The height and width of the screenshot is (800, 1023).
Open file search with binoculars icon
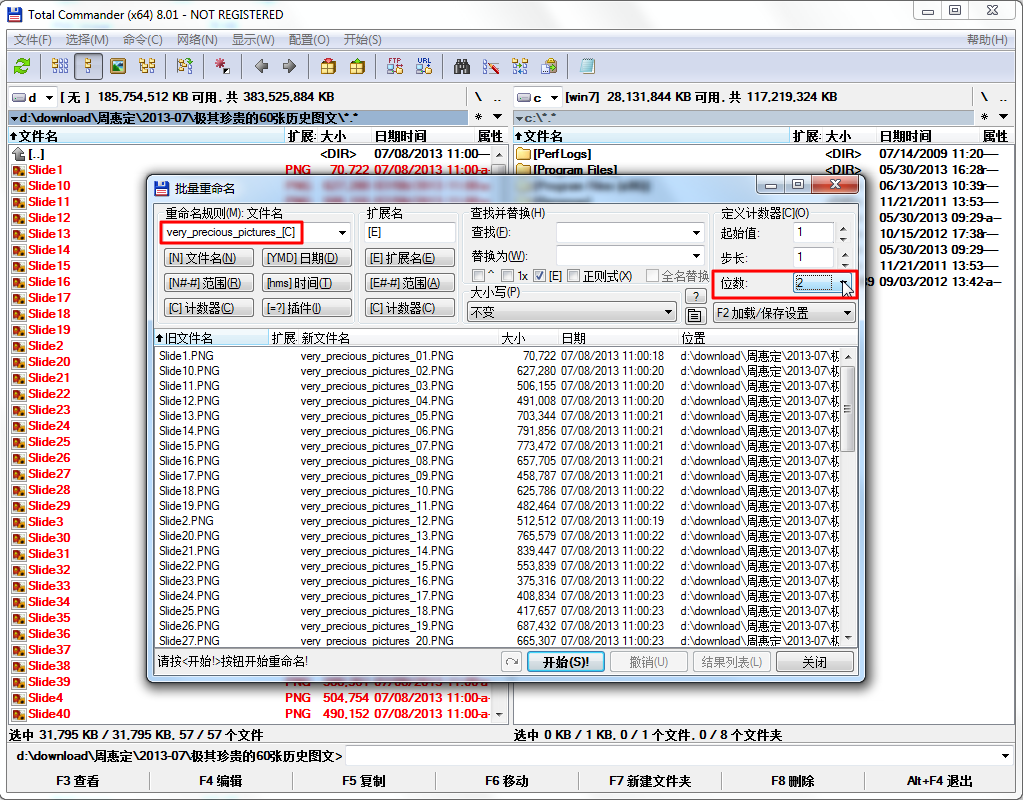(462, 66)
